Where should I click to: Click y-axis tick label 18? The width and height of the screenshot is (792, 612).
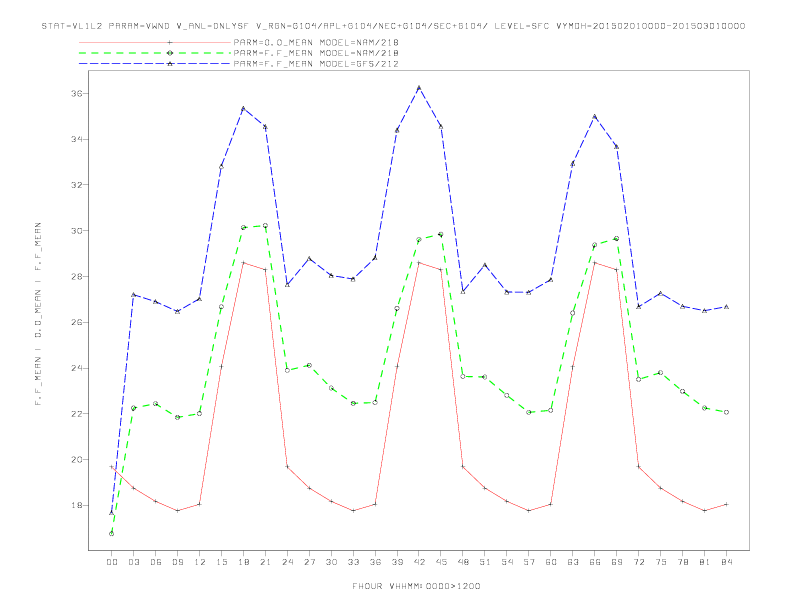coord(77,505)
